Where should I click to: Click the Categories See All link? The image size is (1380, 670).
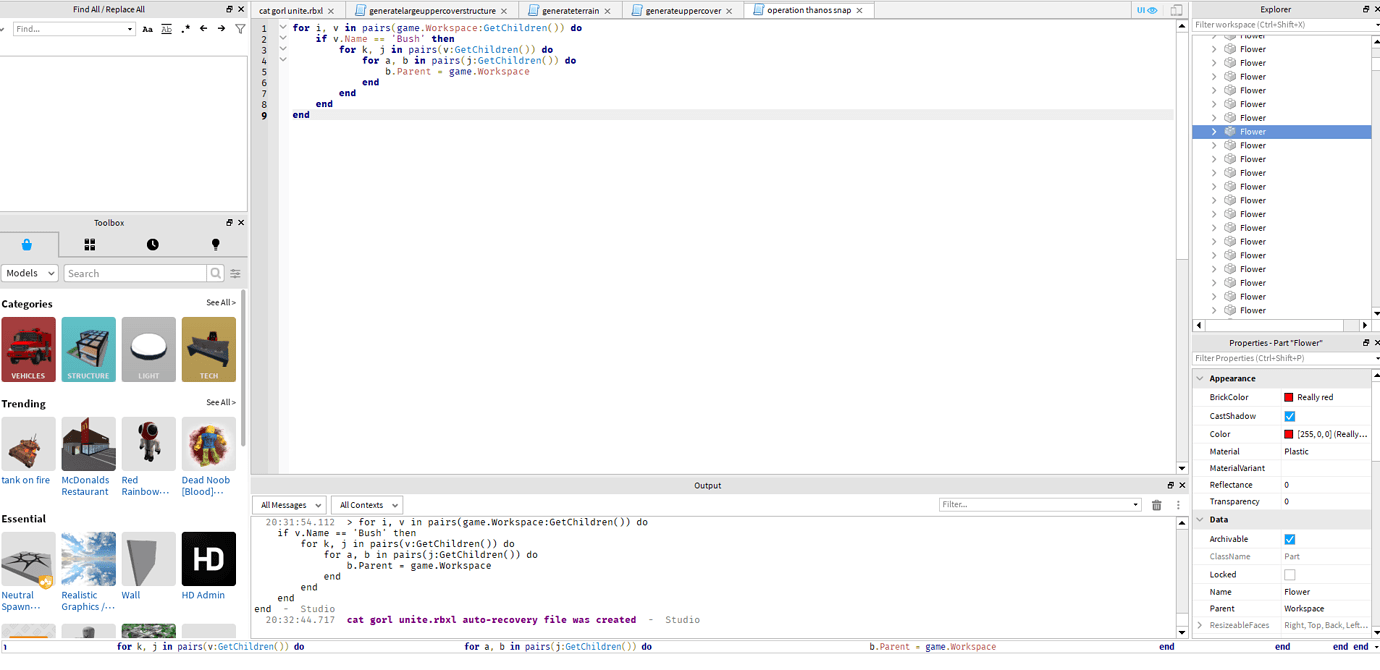tap(219, 302)
